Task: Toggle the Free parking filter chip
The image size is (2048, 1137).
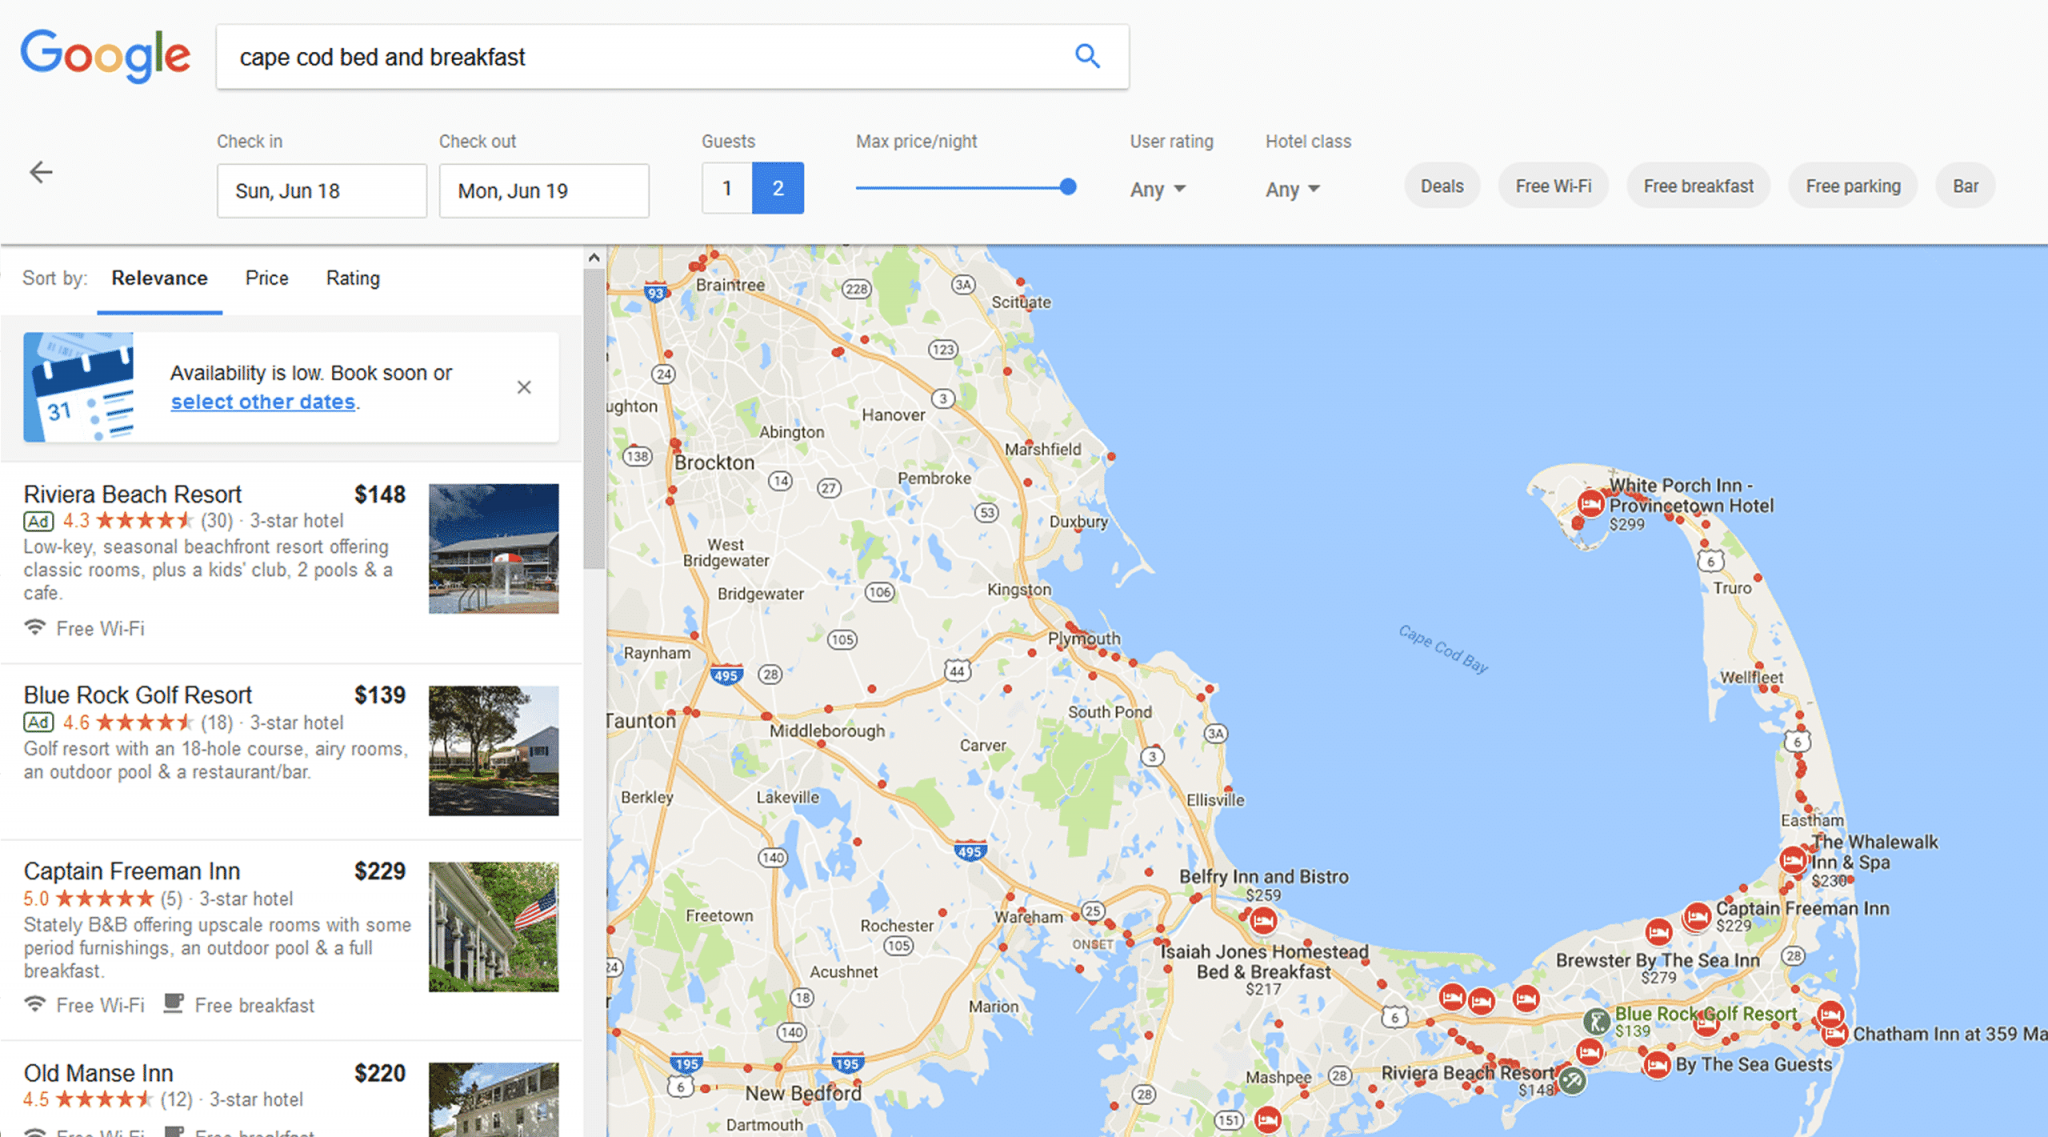Action: tap(1853, 186)
